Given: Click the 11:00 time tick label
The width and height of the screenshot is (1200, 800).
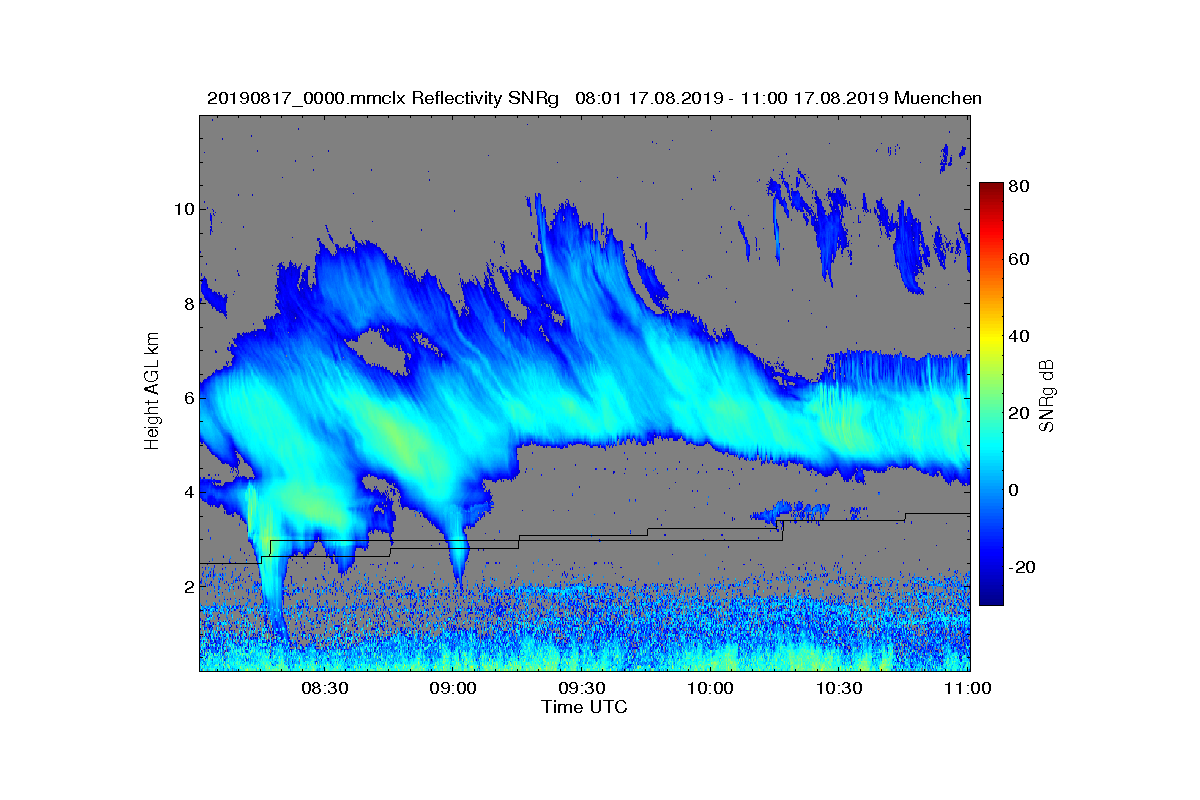Looking at the screenshot, I should point(967,689).
